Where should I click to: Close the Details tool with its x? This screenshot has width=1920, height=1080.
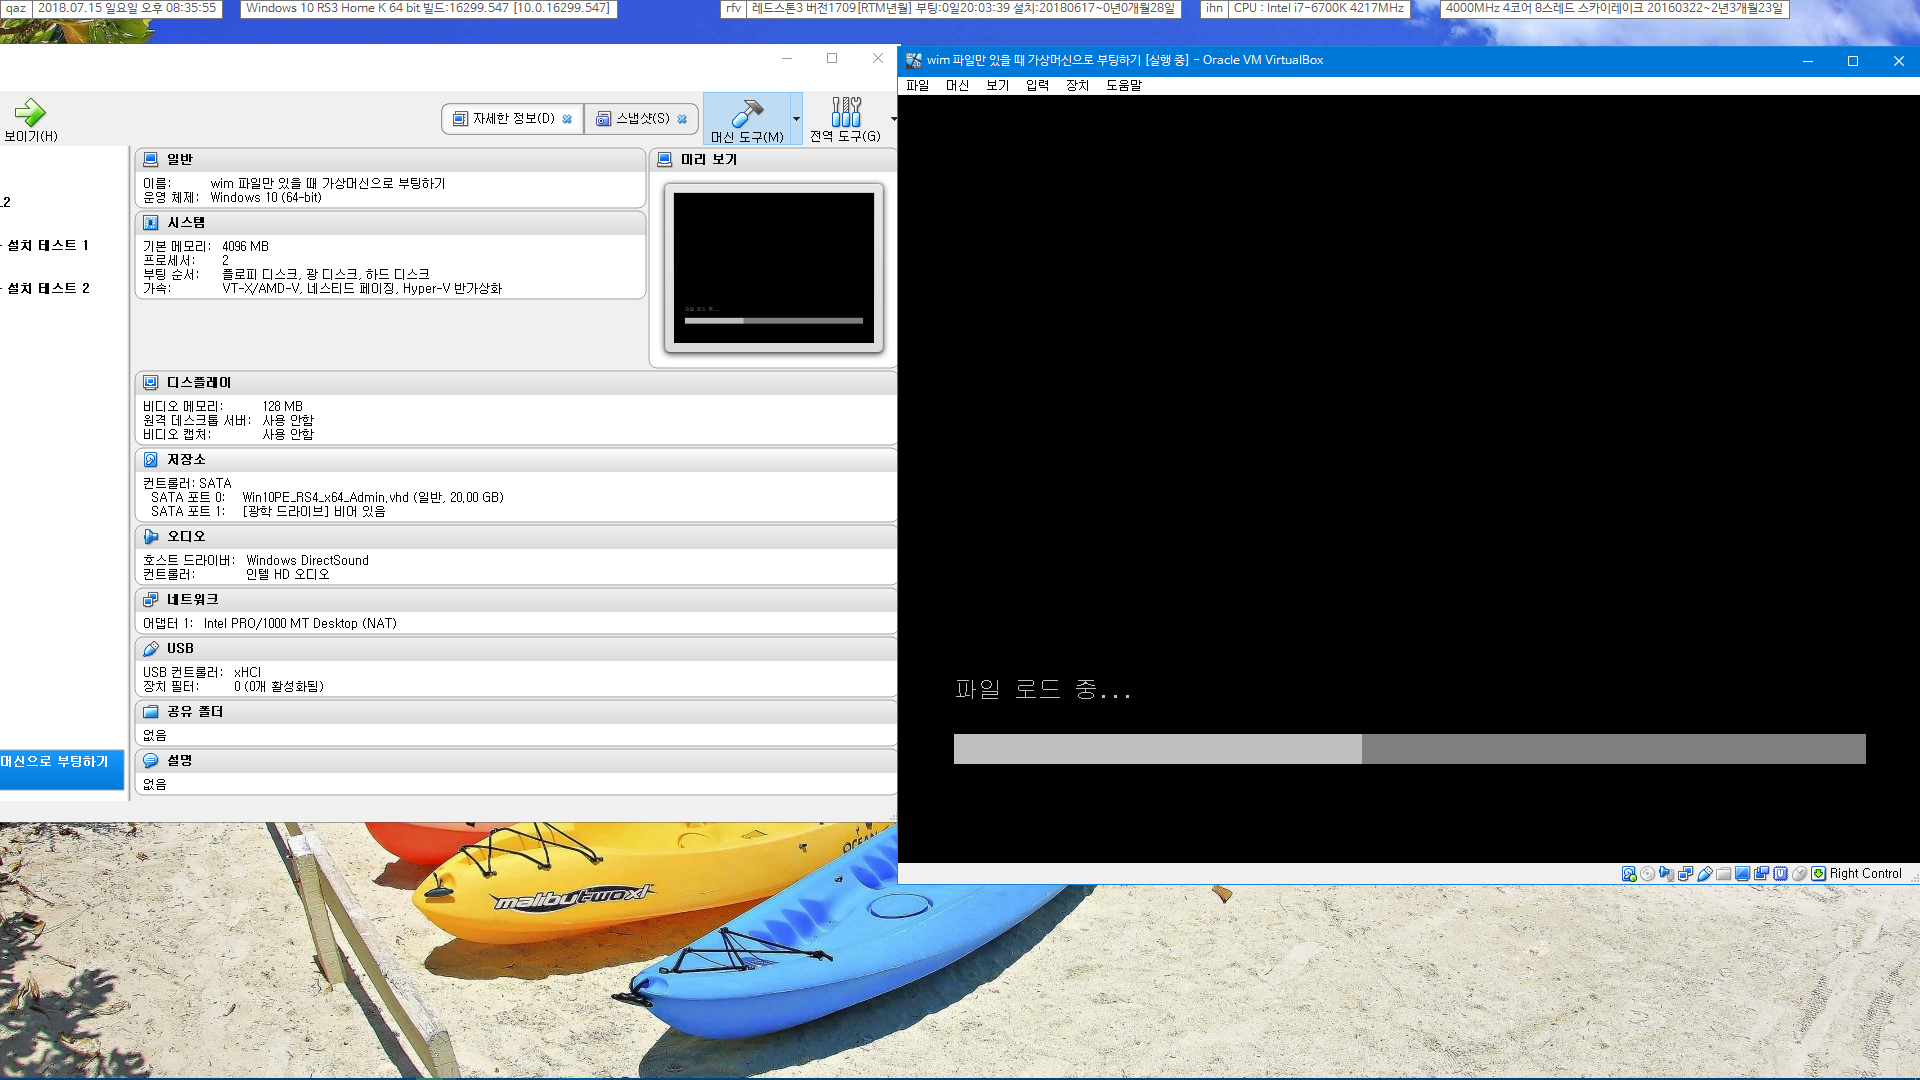coord(567,119)
